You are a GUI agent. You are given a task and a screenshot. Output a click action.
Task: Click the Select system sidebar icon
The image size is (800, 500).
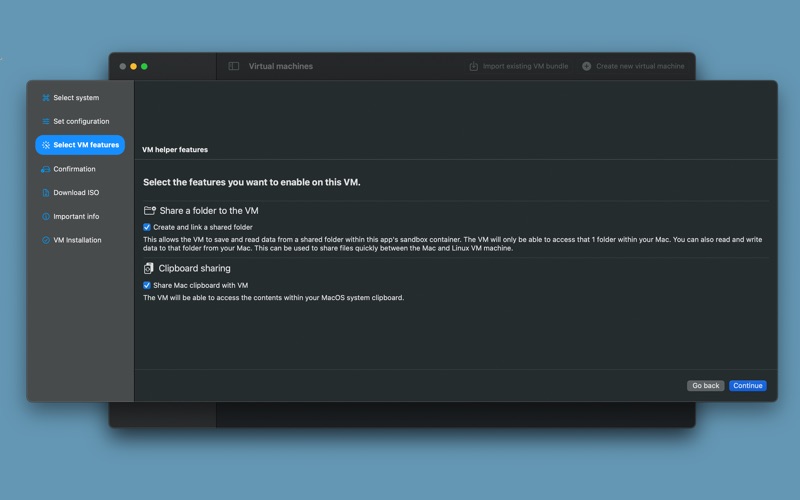(45, 97)
